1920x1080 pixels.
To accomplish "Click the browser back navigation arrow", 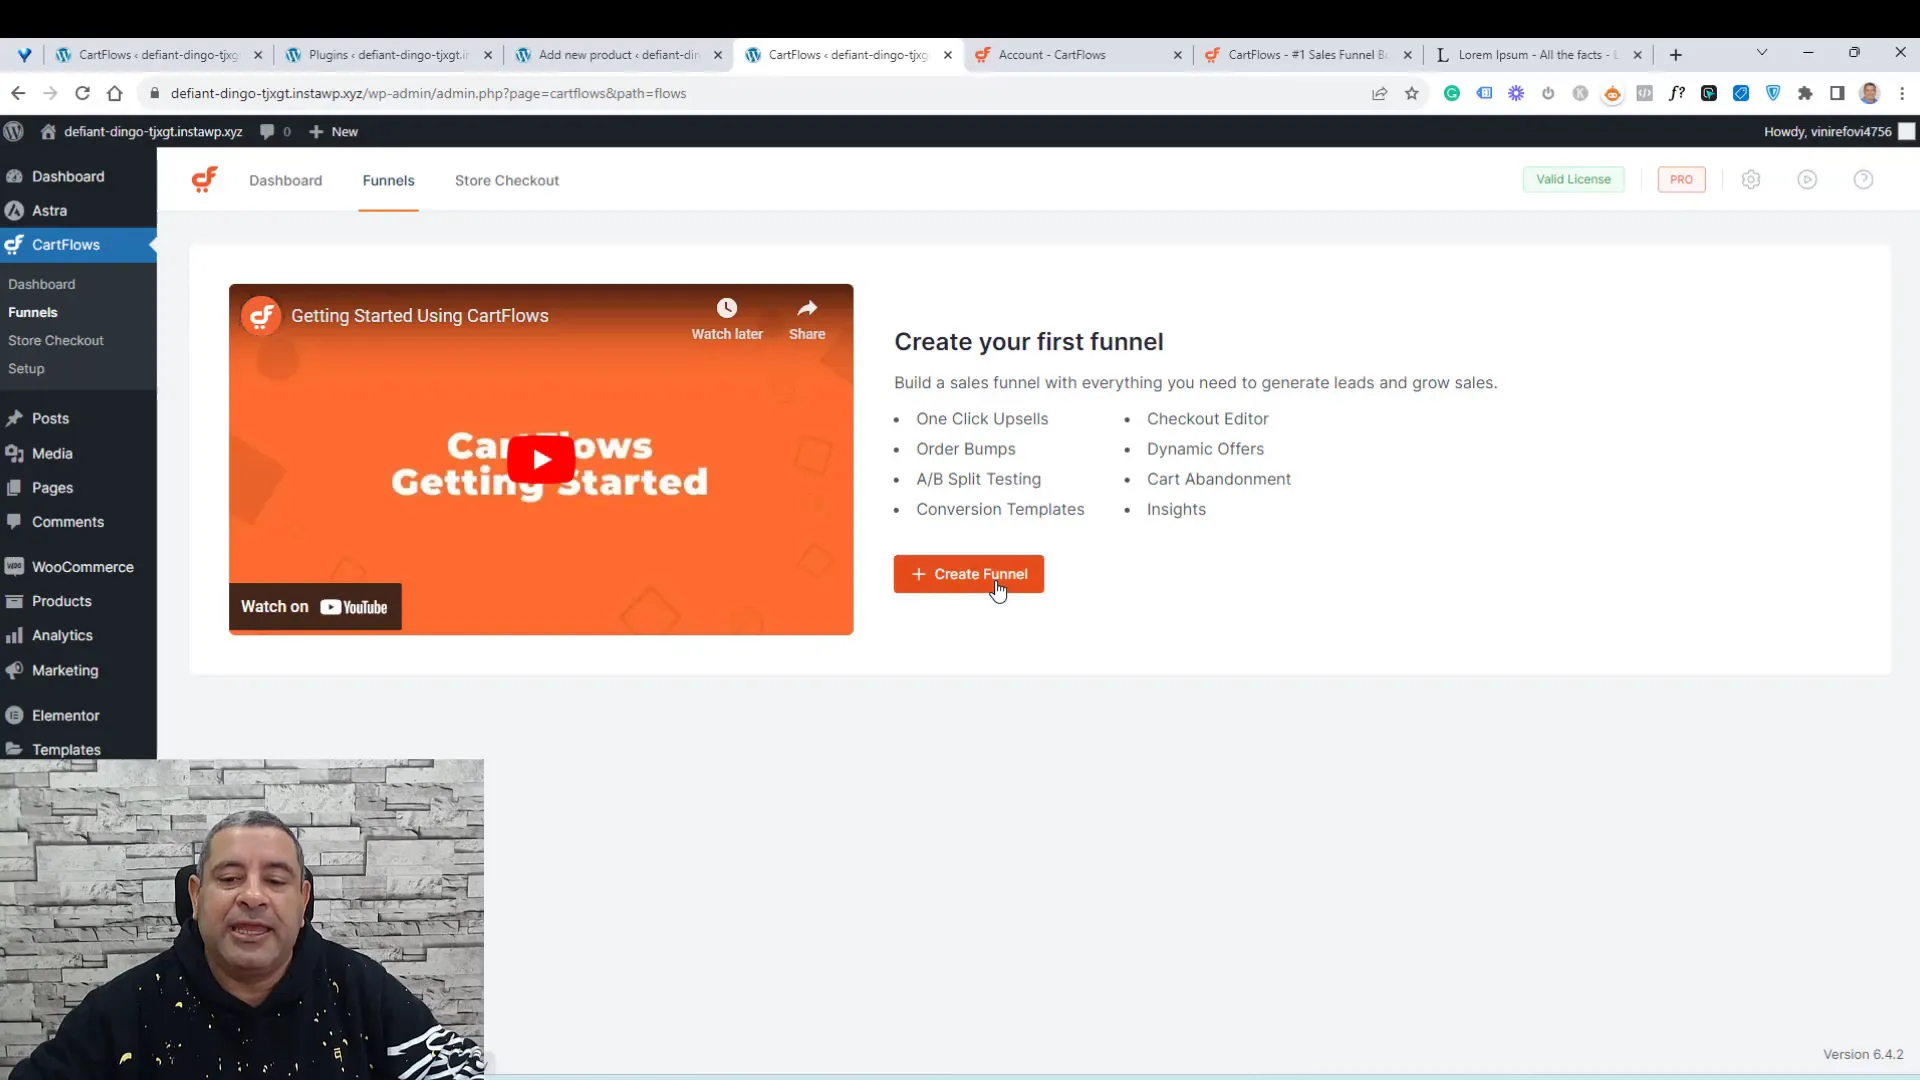I will (x=17, y=94).
